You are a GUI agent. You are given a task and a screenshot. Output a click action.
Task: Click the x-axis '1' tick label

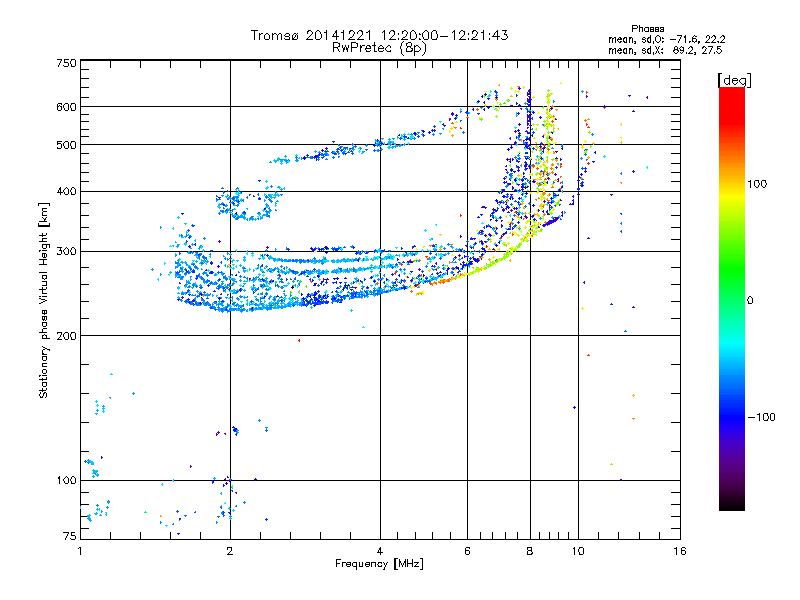coord(80,551)
